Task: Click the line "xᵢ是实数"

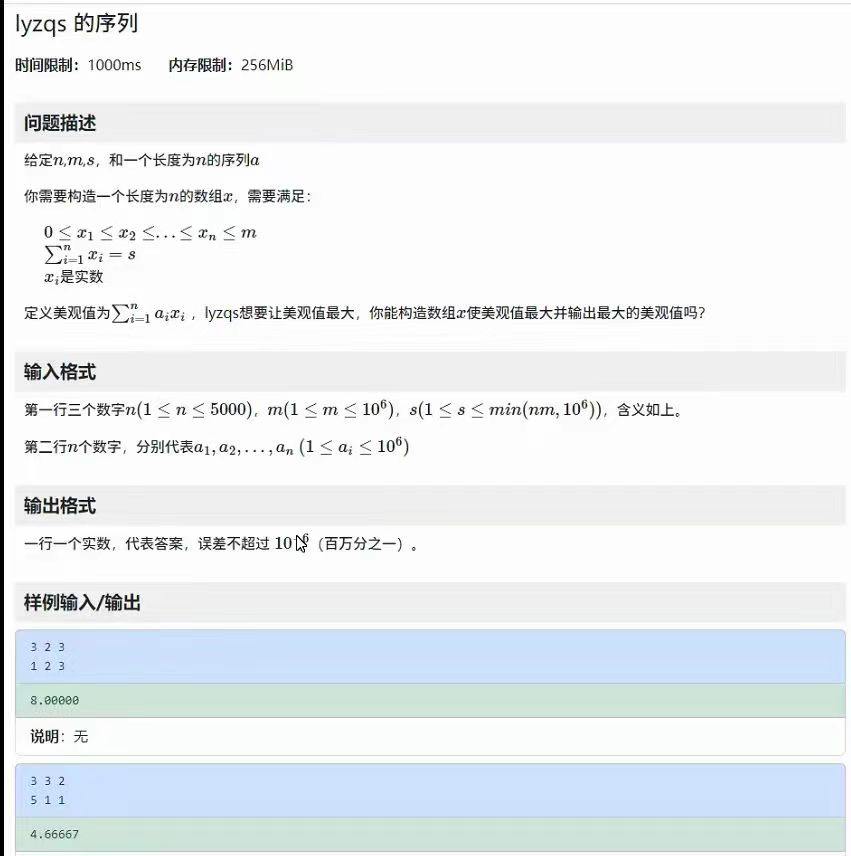Action: 74,277
